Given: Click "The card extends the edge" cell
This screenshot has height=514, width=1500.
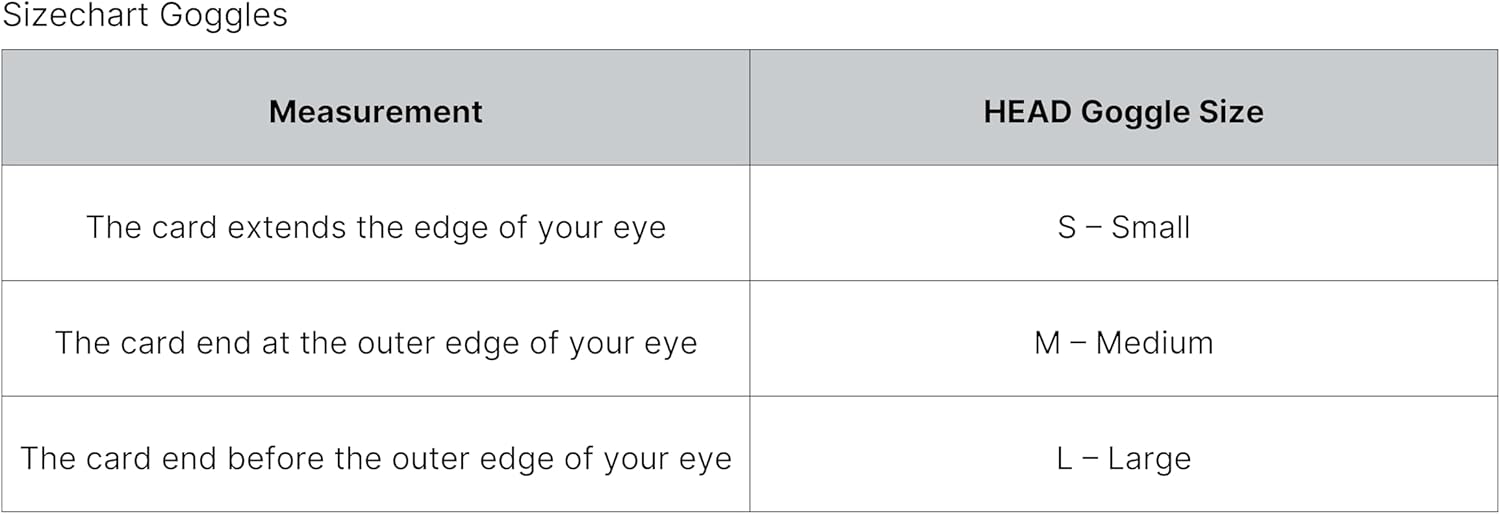Looking at the screenshot, I should [375, 227].
